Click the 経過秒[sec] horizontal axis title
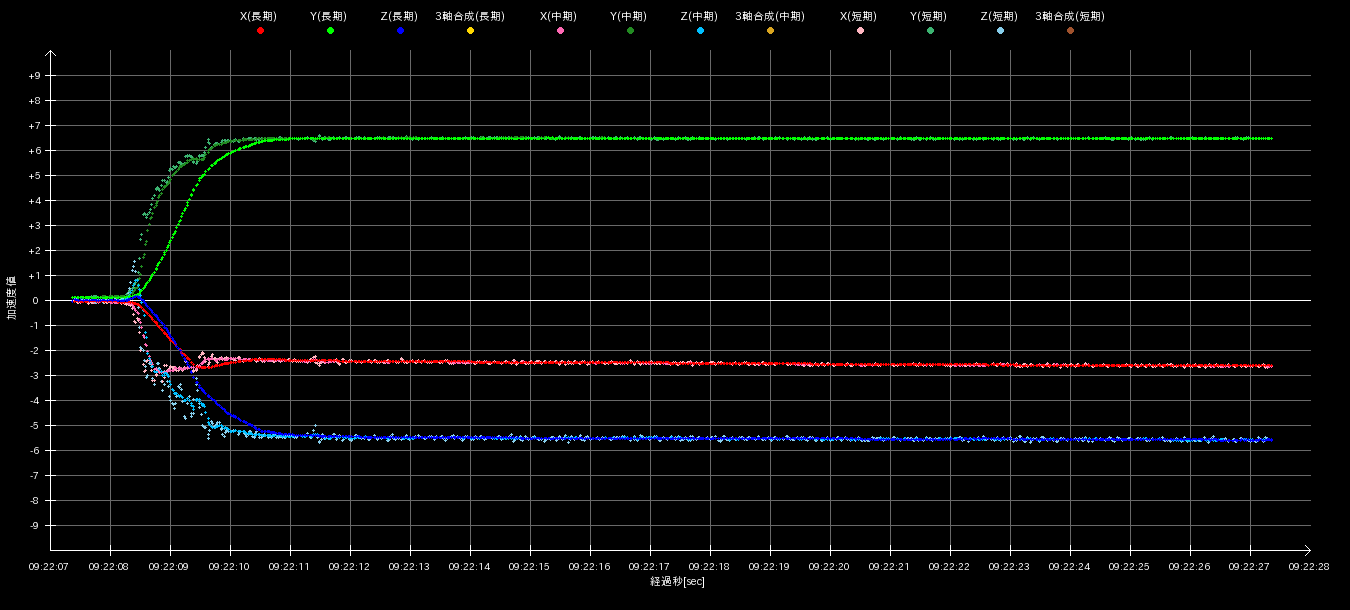The height and width of the screenshot is (610, 1350). [677, 581]
